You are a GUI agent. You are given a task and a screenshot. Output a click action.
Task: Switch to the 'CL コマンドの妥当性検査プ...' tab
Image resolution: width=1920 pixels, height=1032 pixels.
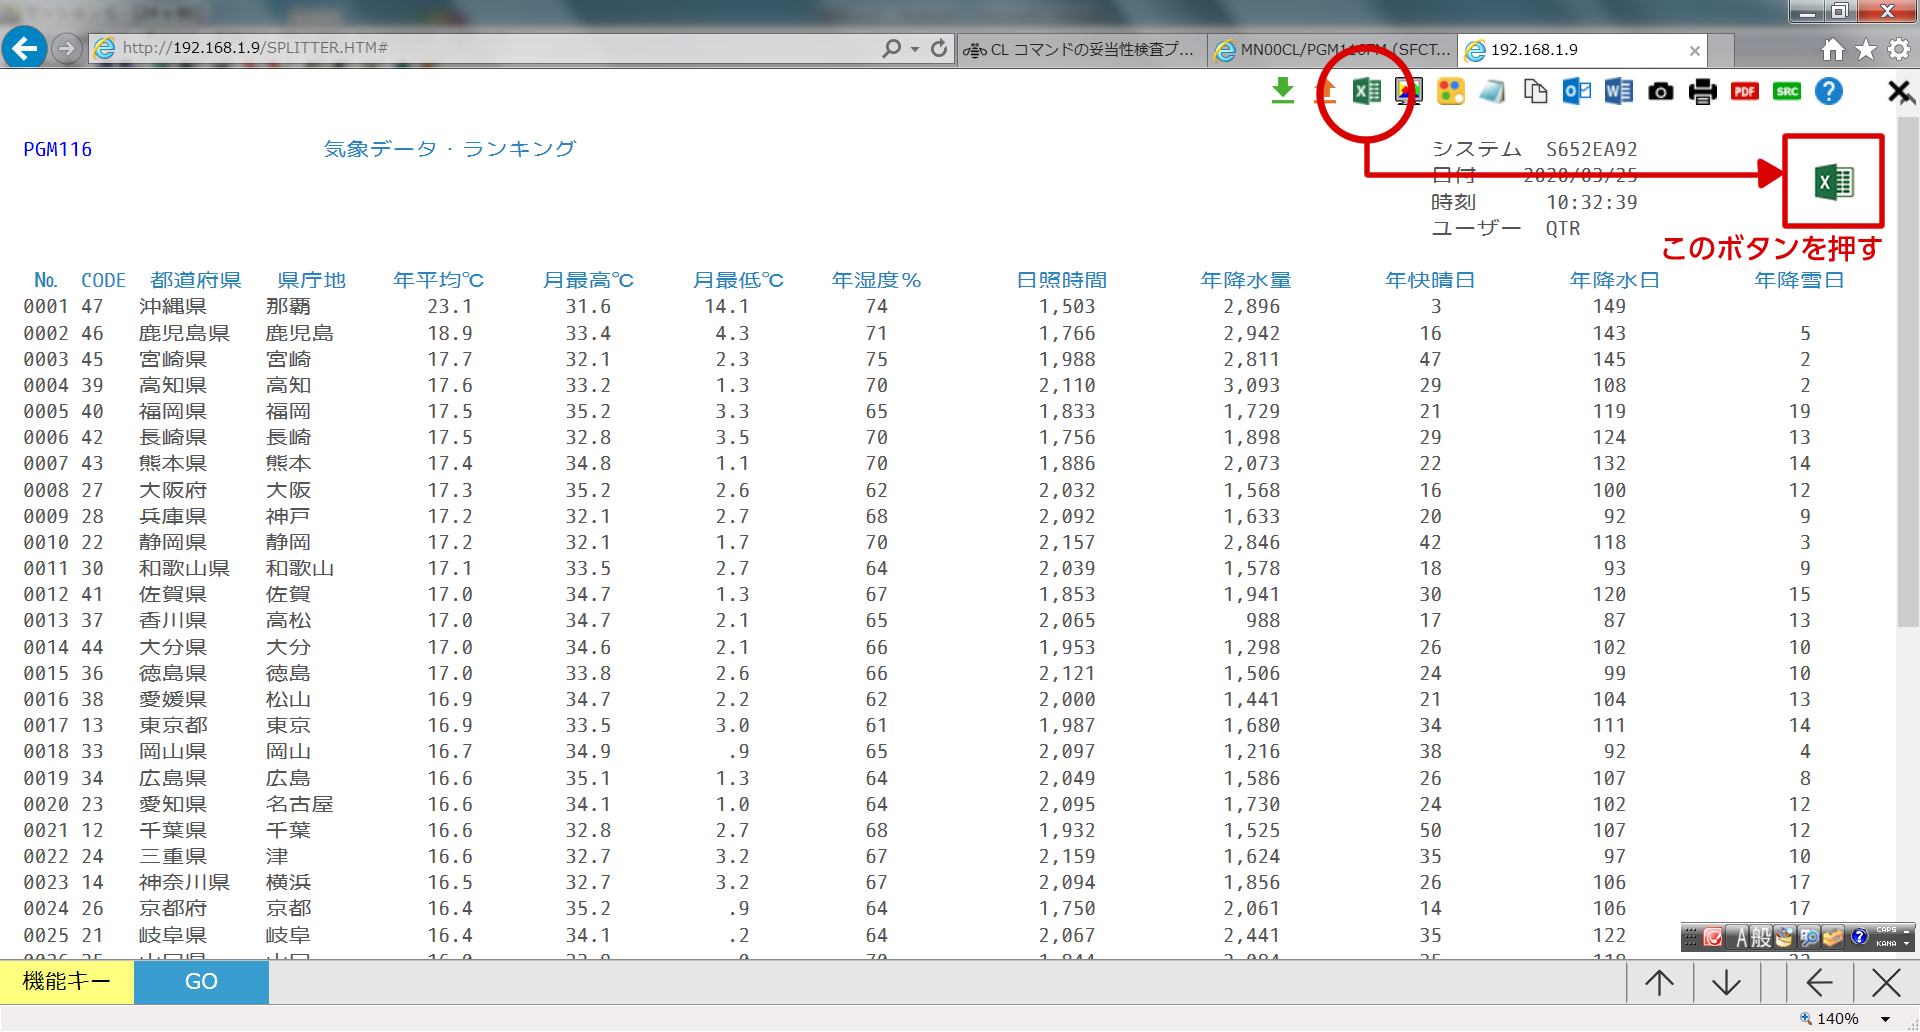pyautogui.click(x=1082, y=50)
